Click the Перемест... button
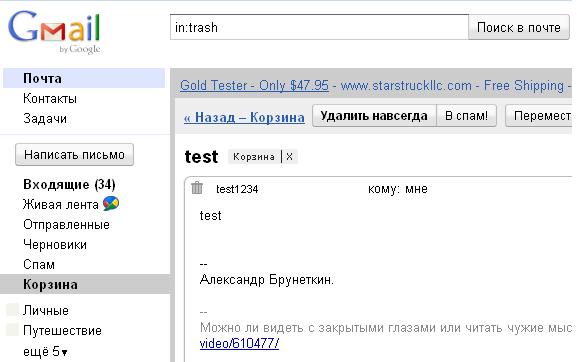The width and height of the screenshot is (577, 362). click(x=539, y=116)
